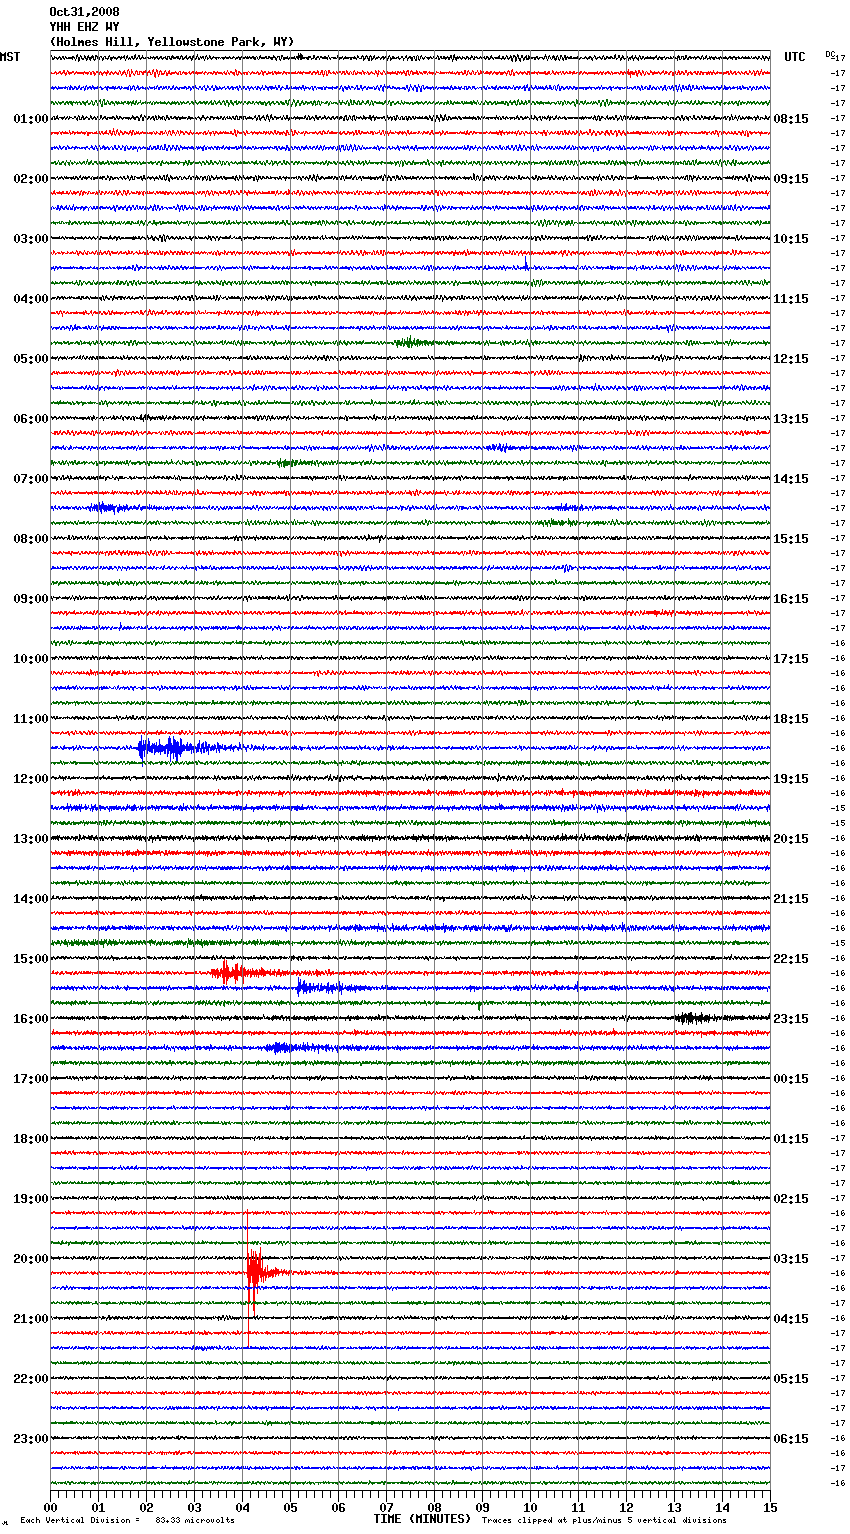The width and height of the screenshot is (850, 1534).
Task: Click the 00:15 UTC time label
Action: coord(791,1079)
